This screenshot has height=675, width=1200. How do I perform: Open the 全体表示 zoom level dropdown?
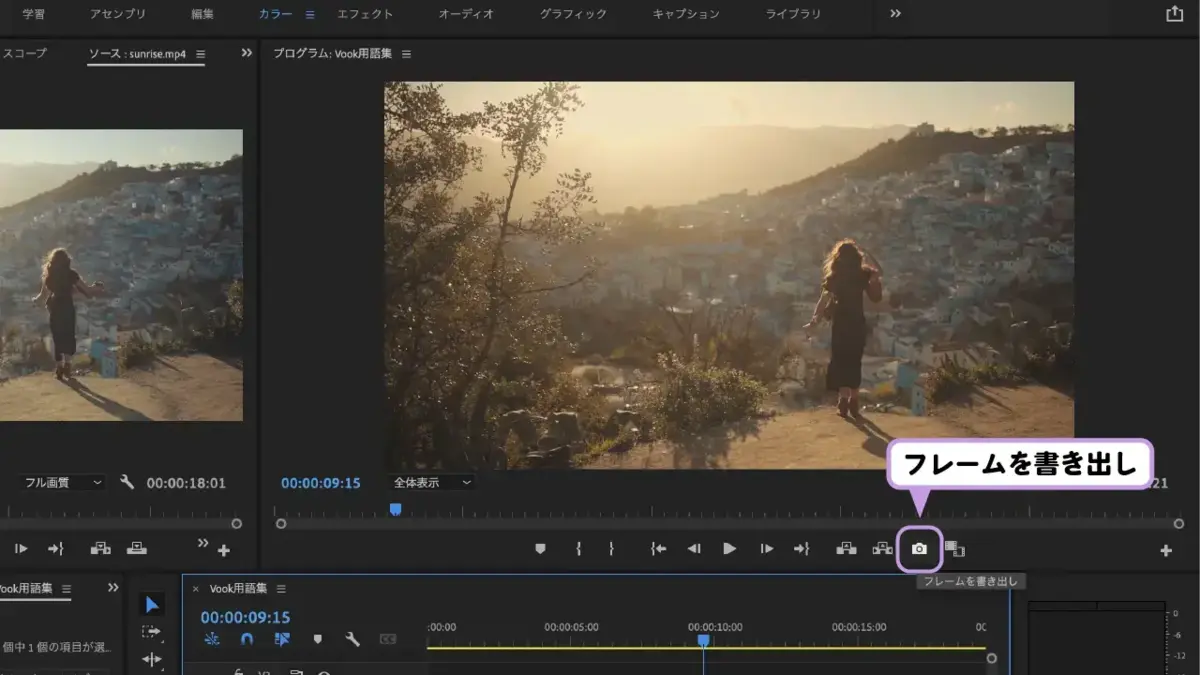point(432,482)
